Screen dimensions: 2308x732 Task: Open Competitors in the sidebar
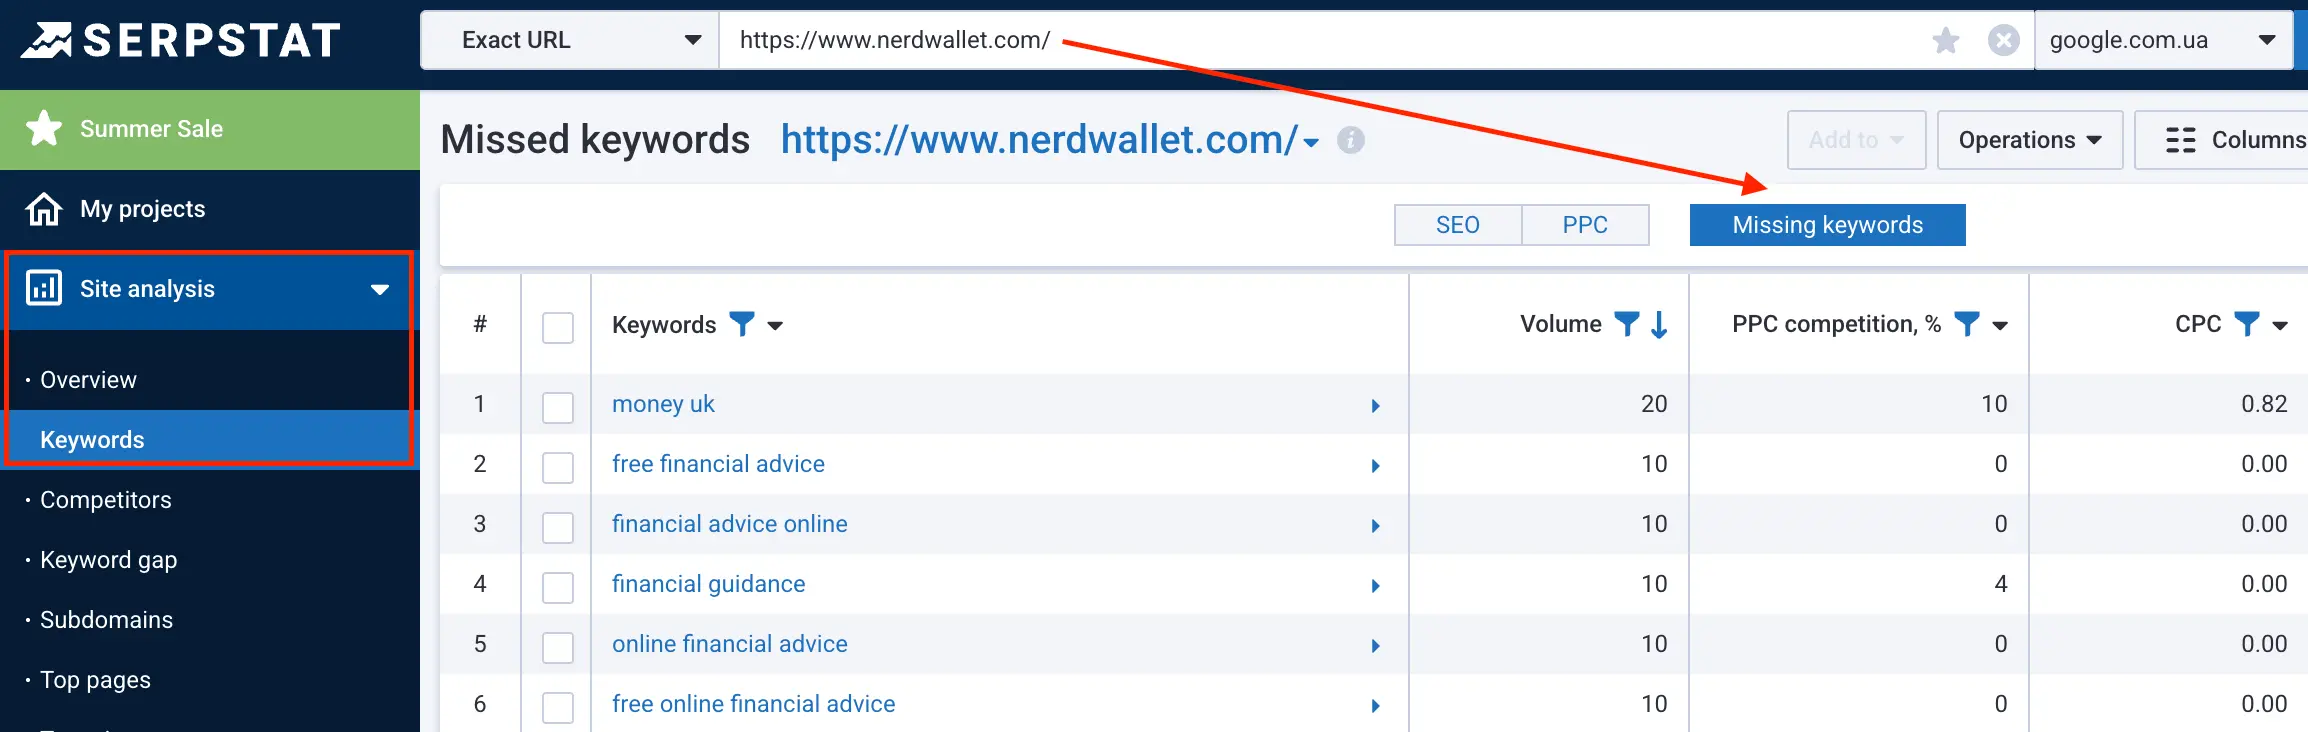106,500
